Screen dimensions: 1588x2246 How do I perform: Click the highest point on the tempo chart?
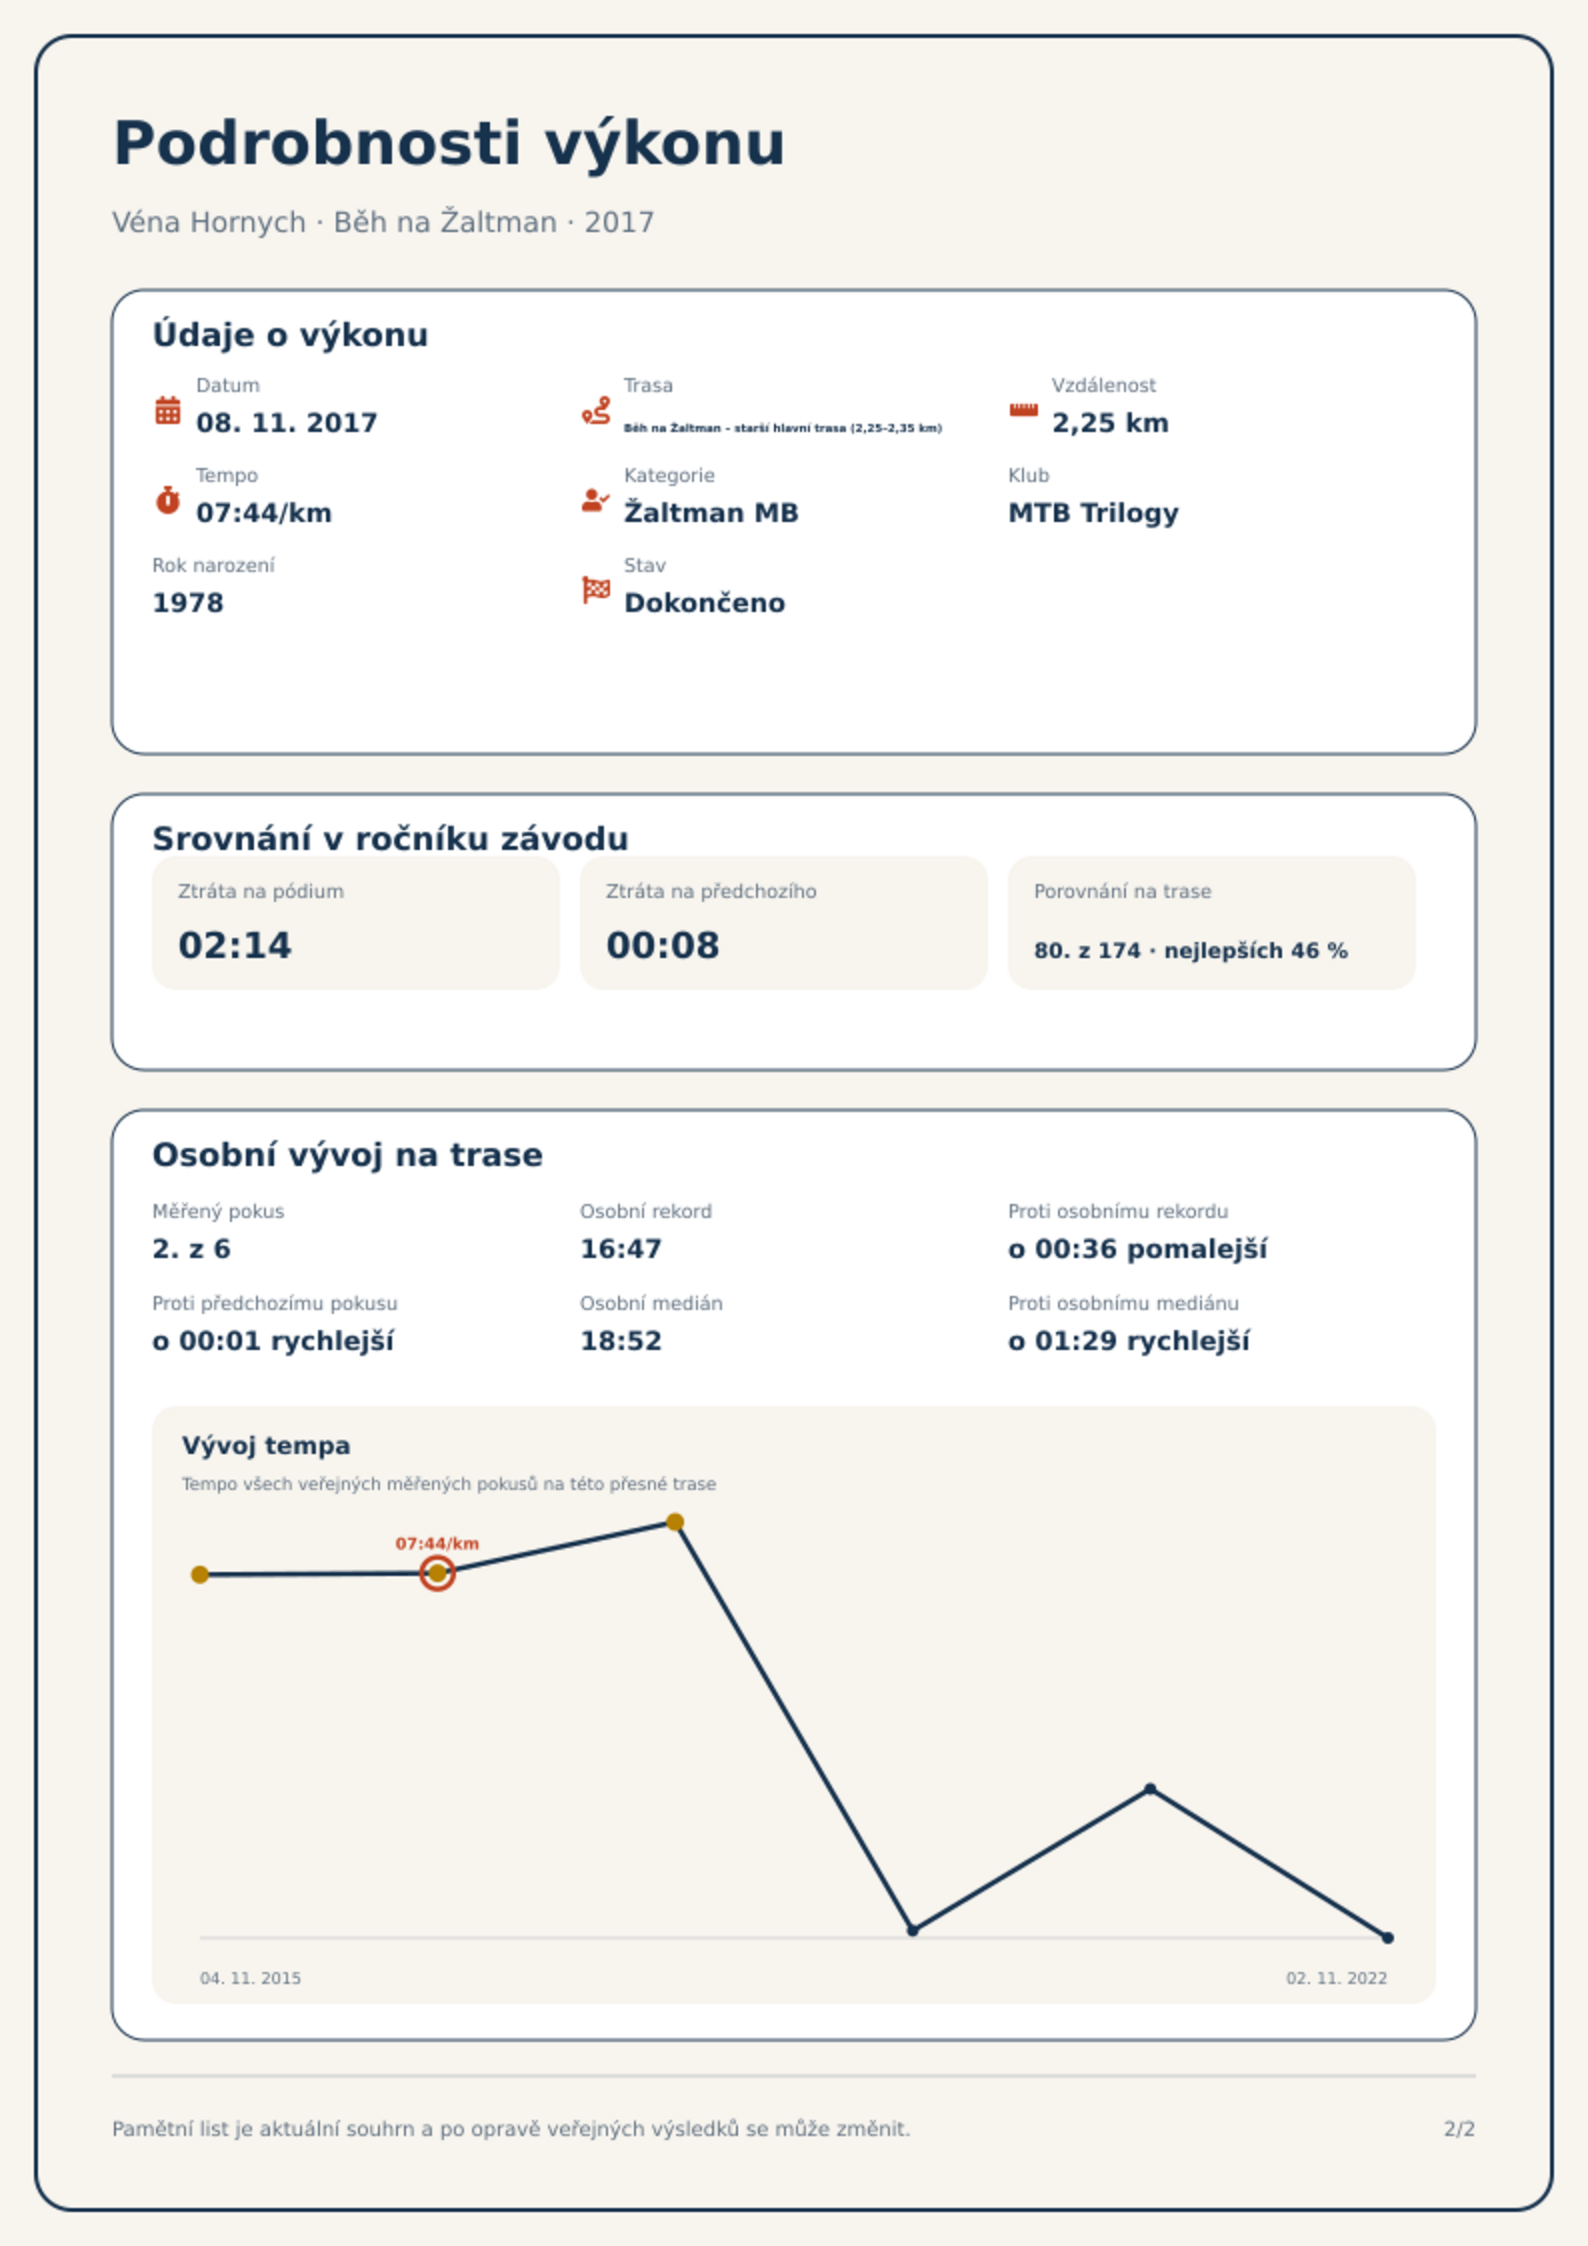pos(675,1522)
